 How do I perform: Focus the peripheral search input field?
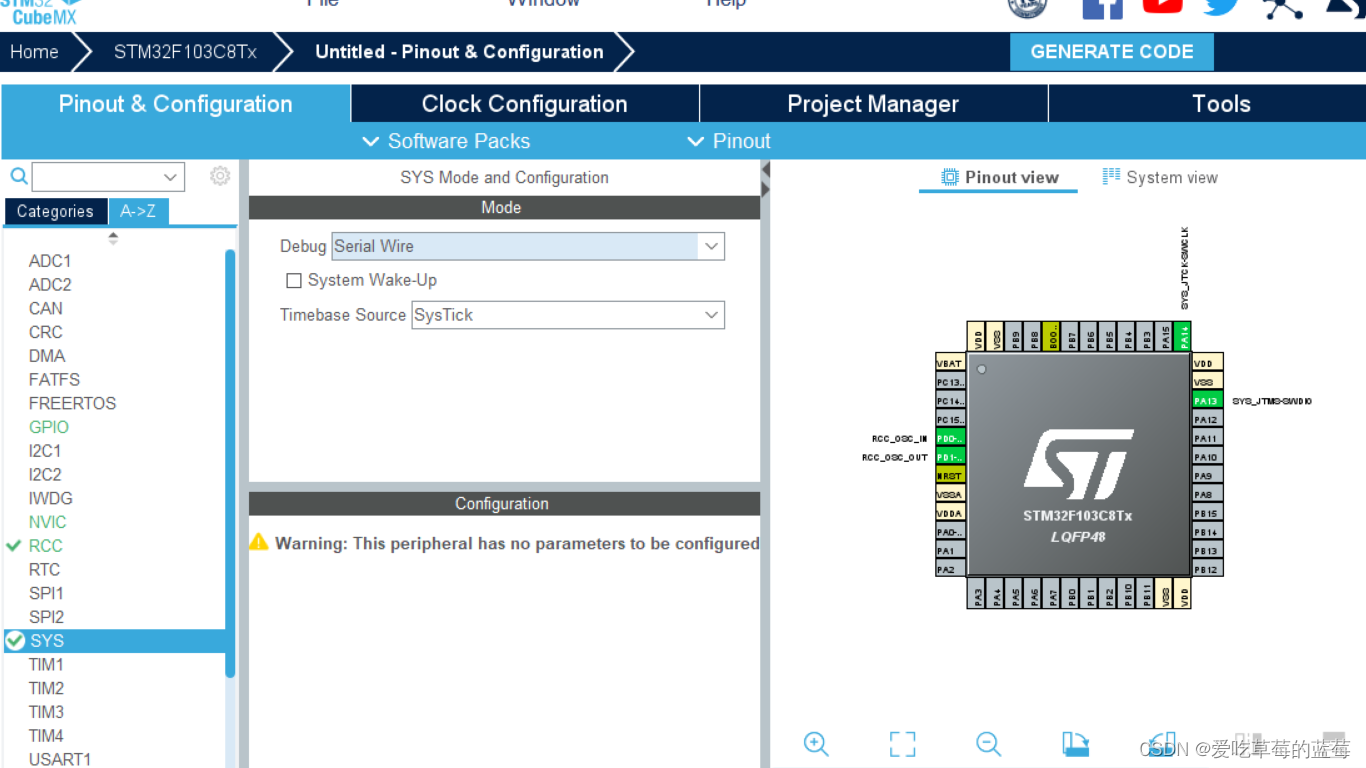pos(96,177)
